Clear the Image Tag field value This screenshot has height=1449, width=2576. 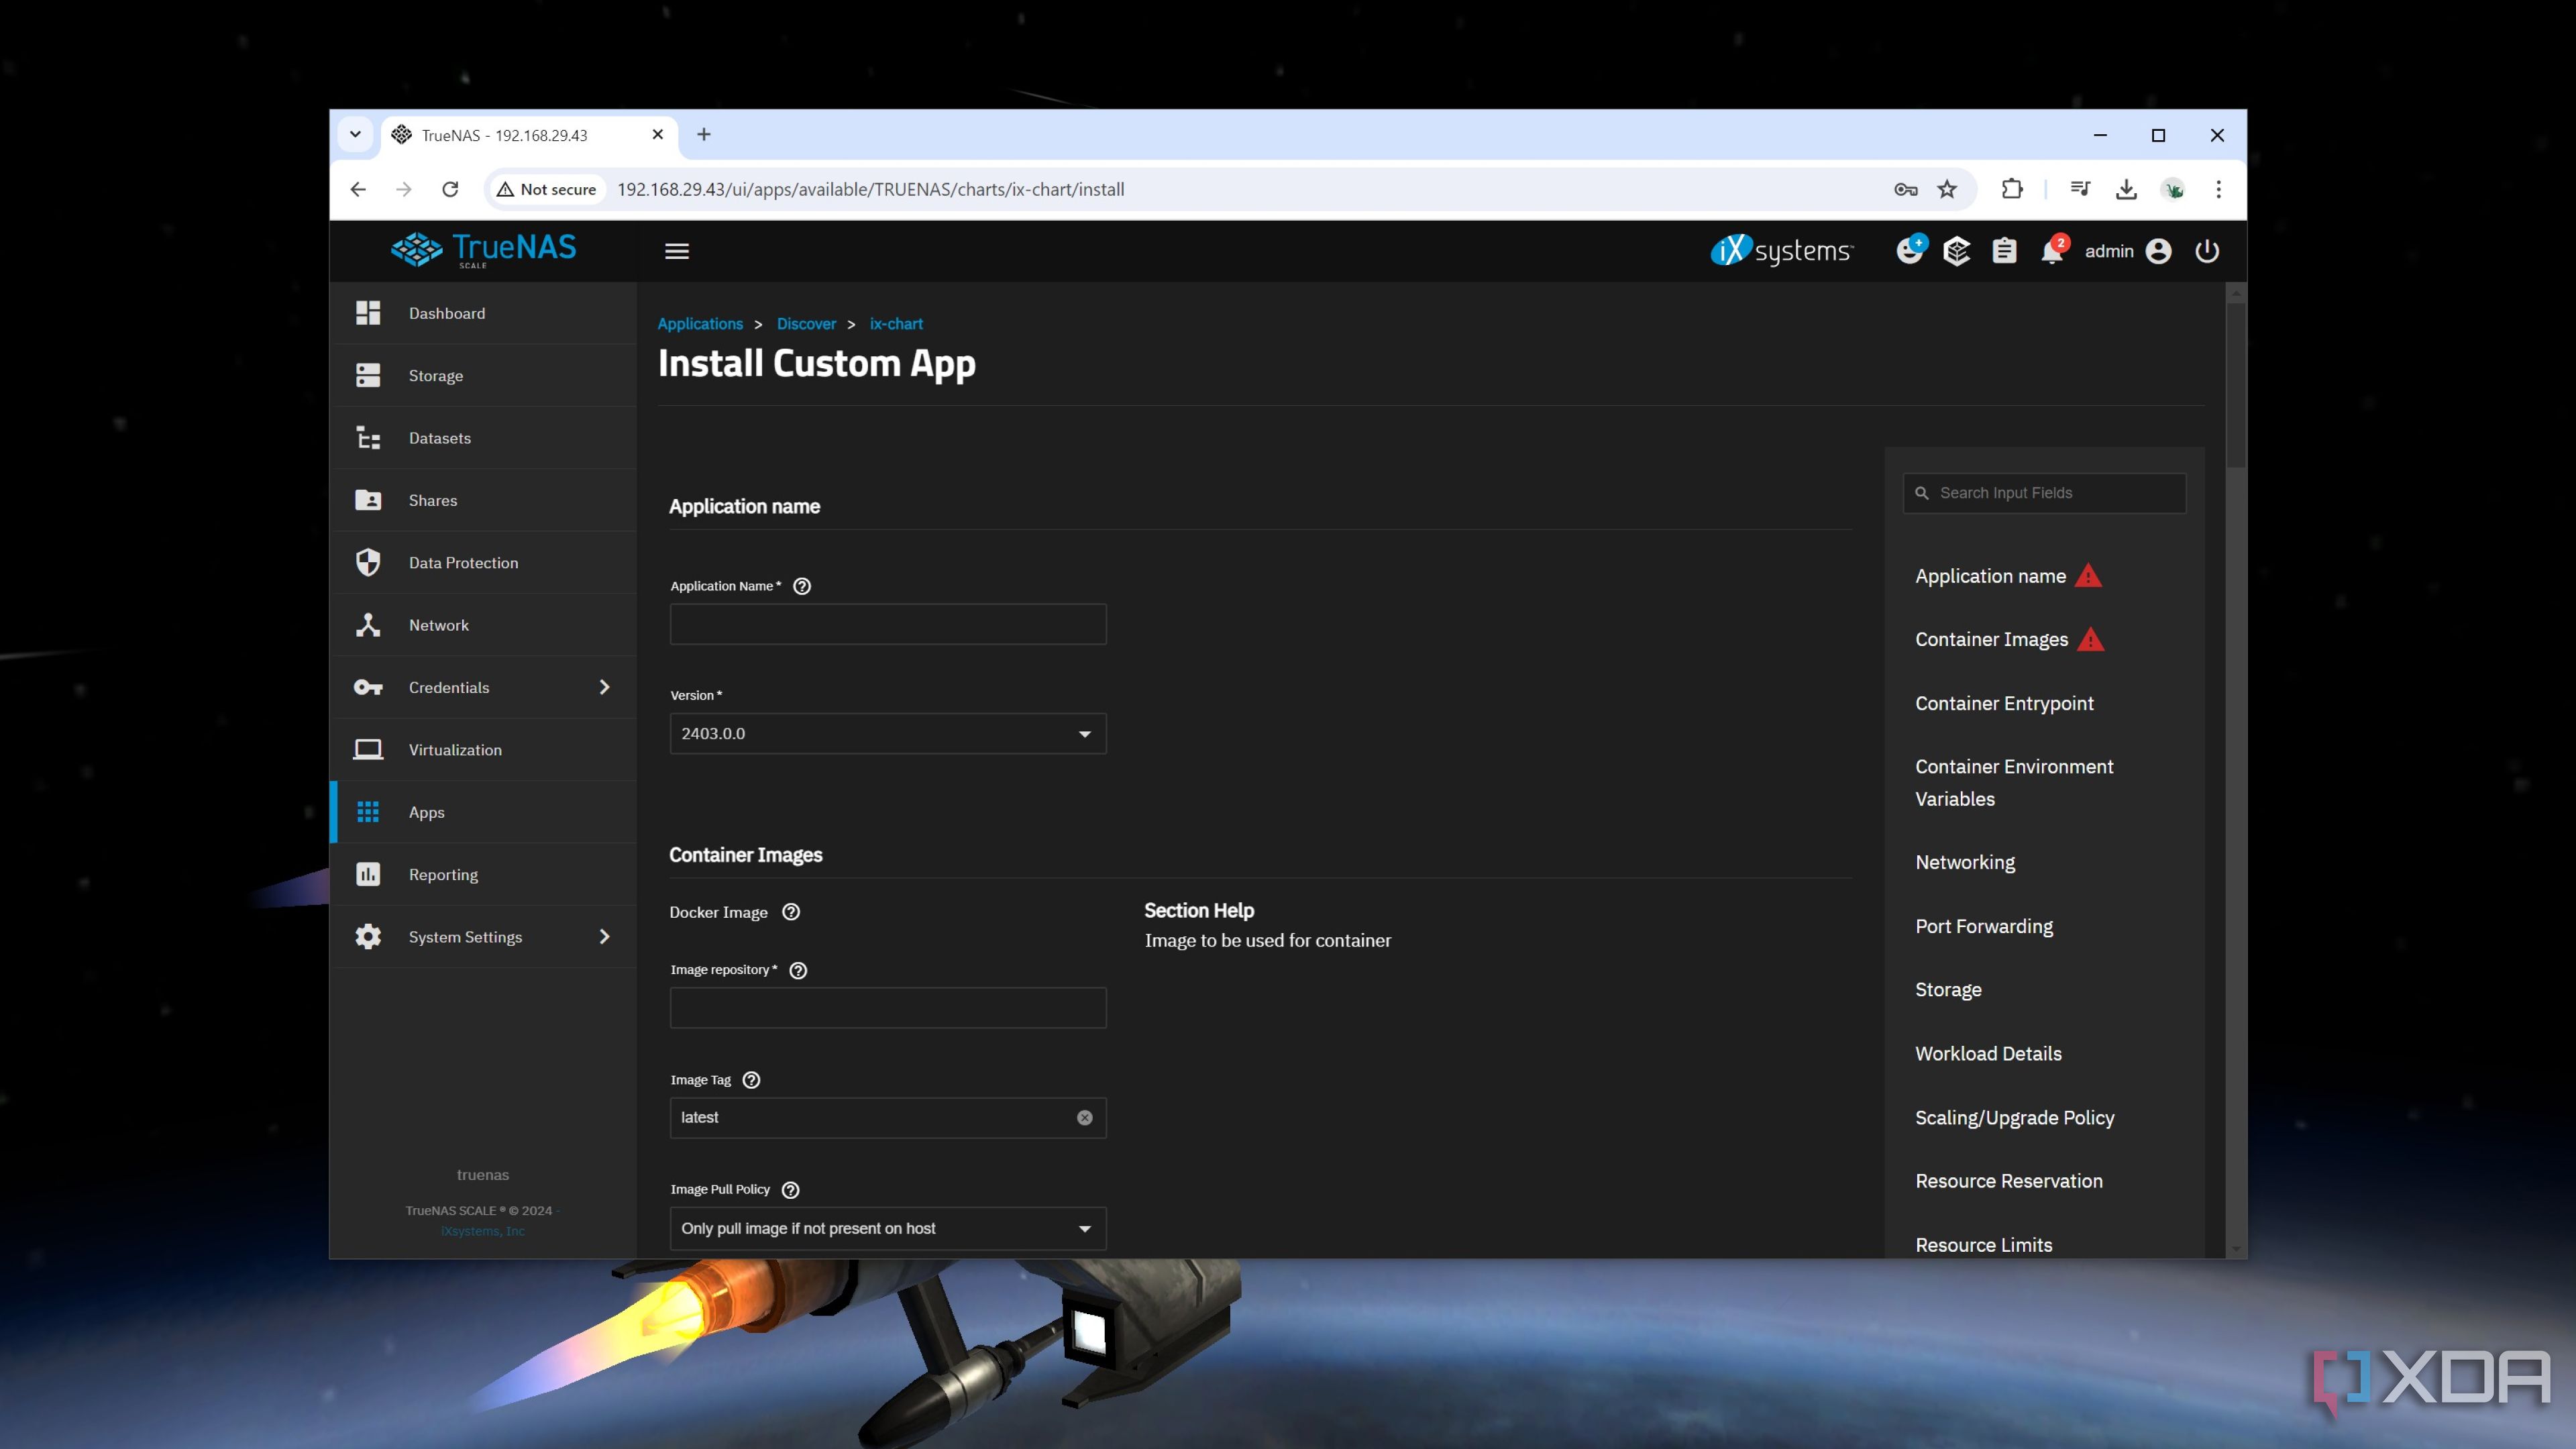(x=1084, y=1118)
